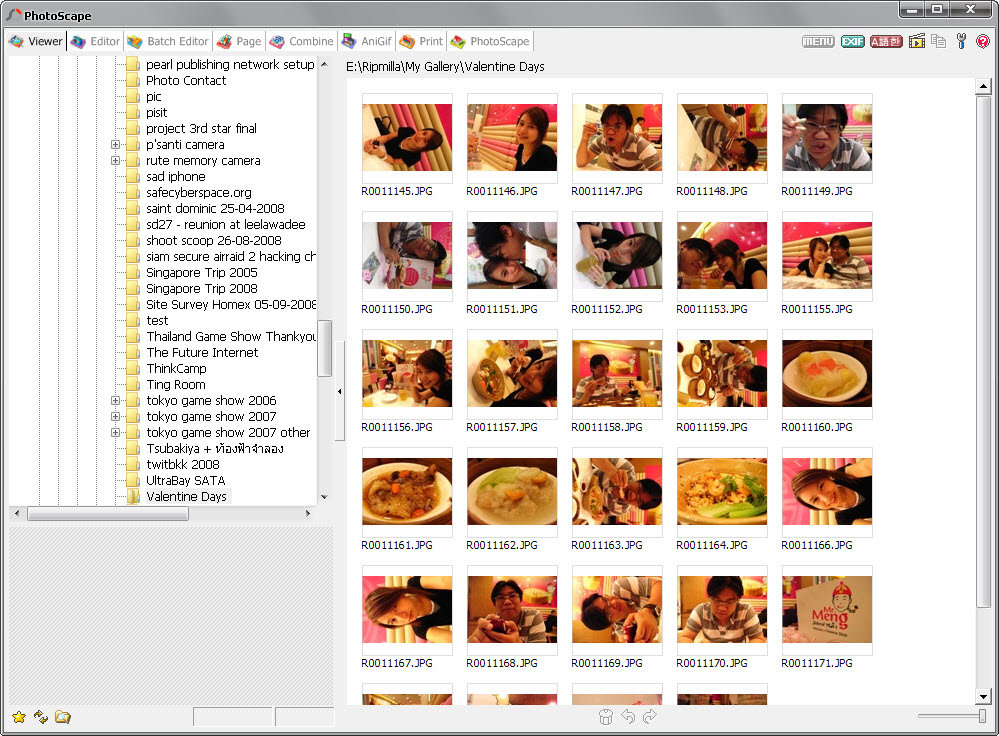Click the folder tree scroll down arrow
The height and width of the screenshot is (736, 999).
coord(325,497)
